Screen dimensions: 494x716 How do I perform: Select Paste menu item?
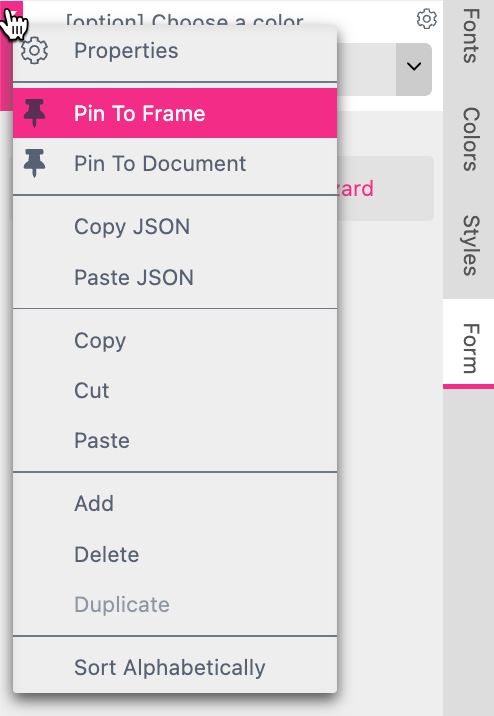coord(175,441)
